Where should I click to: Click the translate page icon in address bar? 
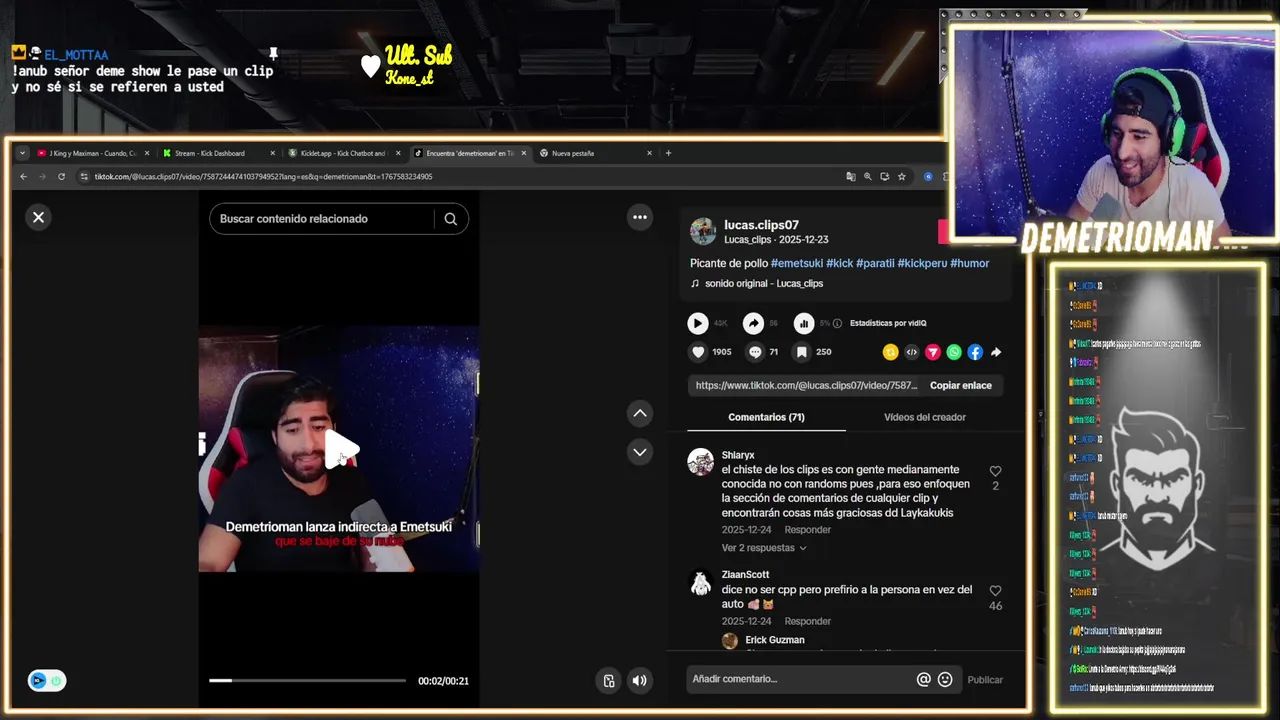[851, 176]
